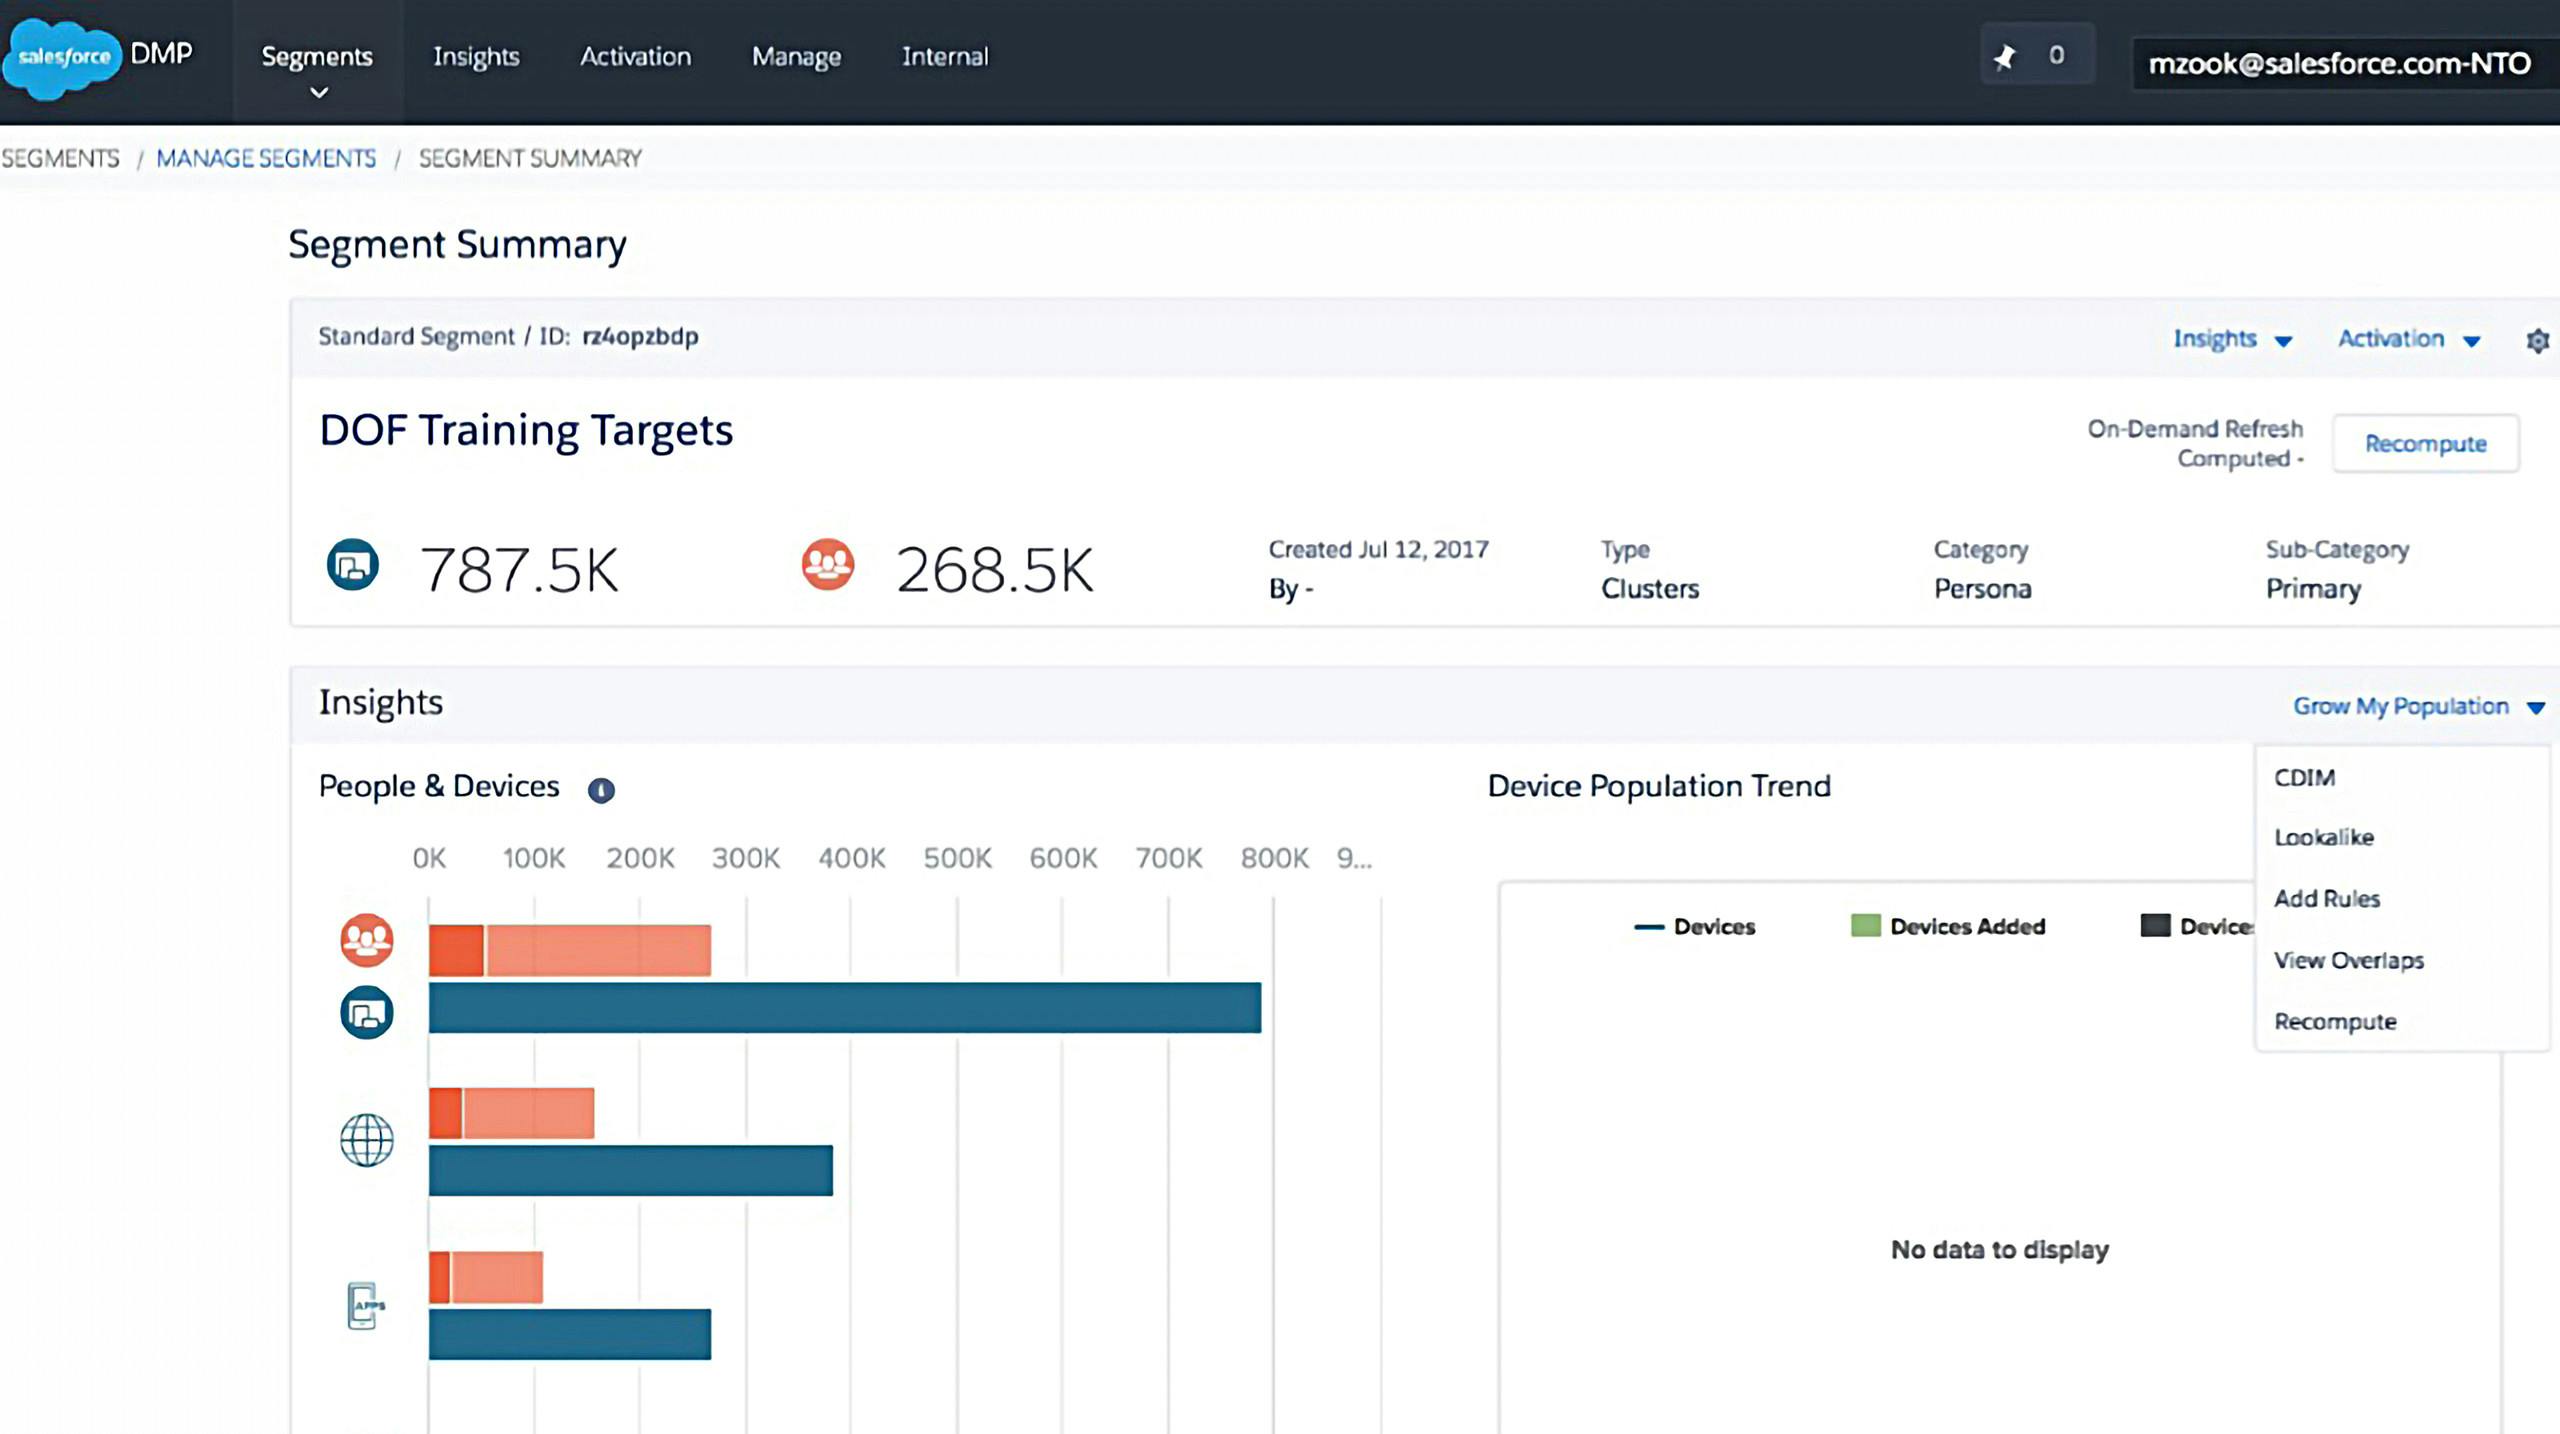Click the people icon beside 268.5K

[x=828, y=565]
